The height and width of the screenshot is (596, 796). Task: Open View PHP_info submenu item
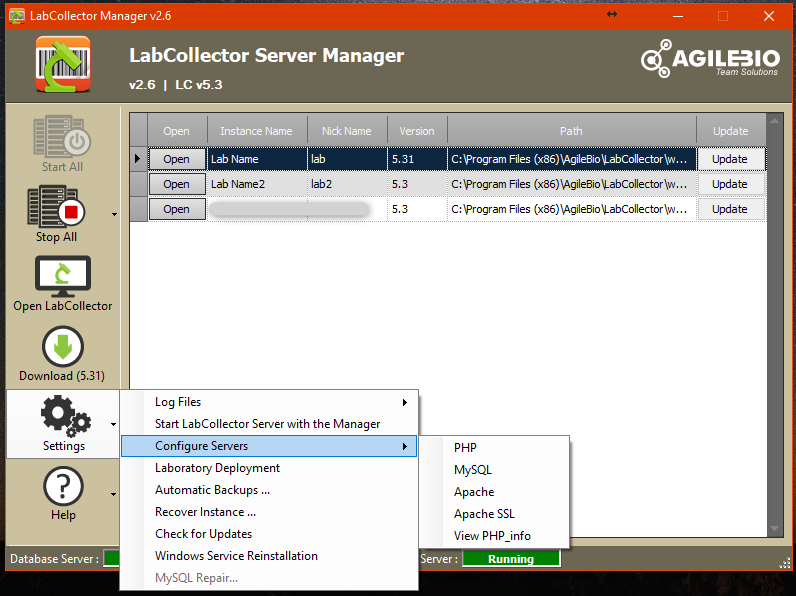click(x=494, y=536)
